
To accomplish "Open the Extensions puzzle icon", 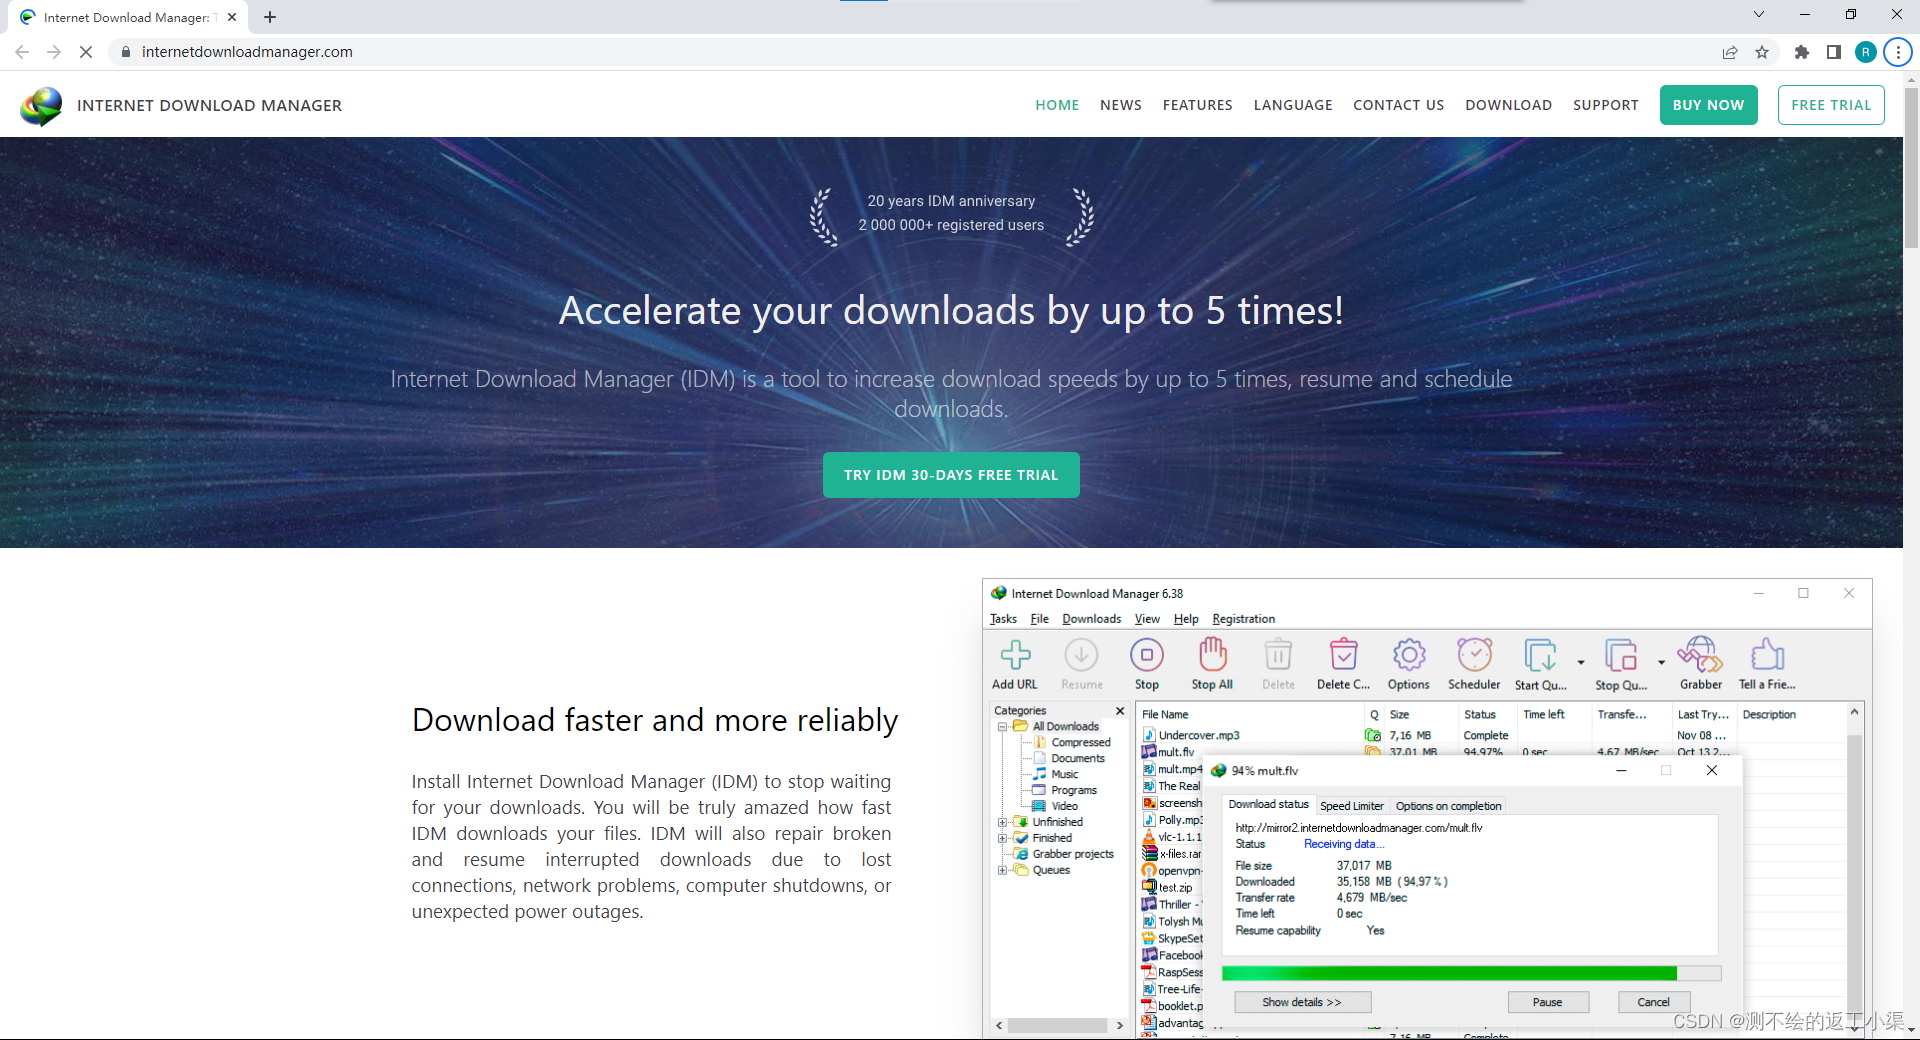I will point(1802,52).
